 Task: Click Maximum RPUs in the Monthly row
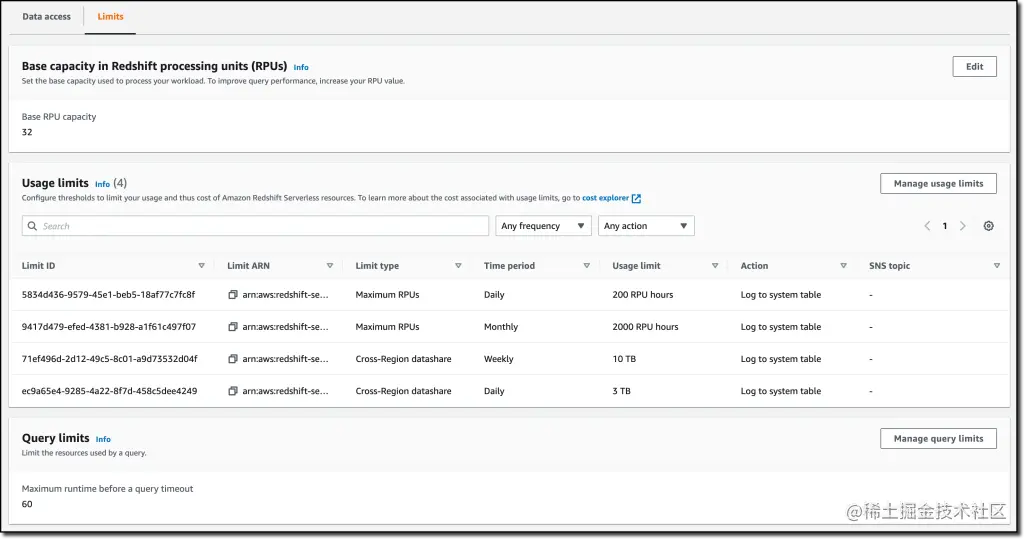(x=387, y=327)
